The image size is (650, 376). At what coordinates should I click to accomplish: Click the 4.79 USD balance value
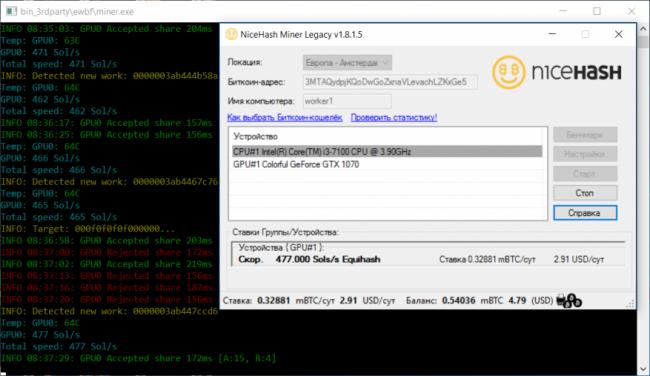pyautogui.click(x=517, y=300)
